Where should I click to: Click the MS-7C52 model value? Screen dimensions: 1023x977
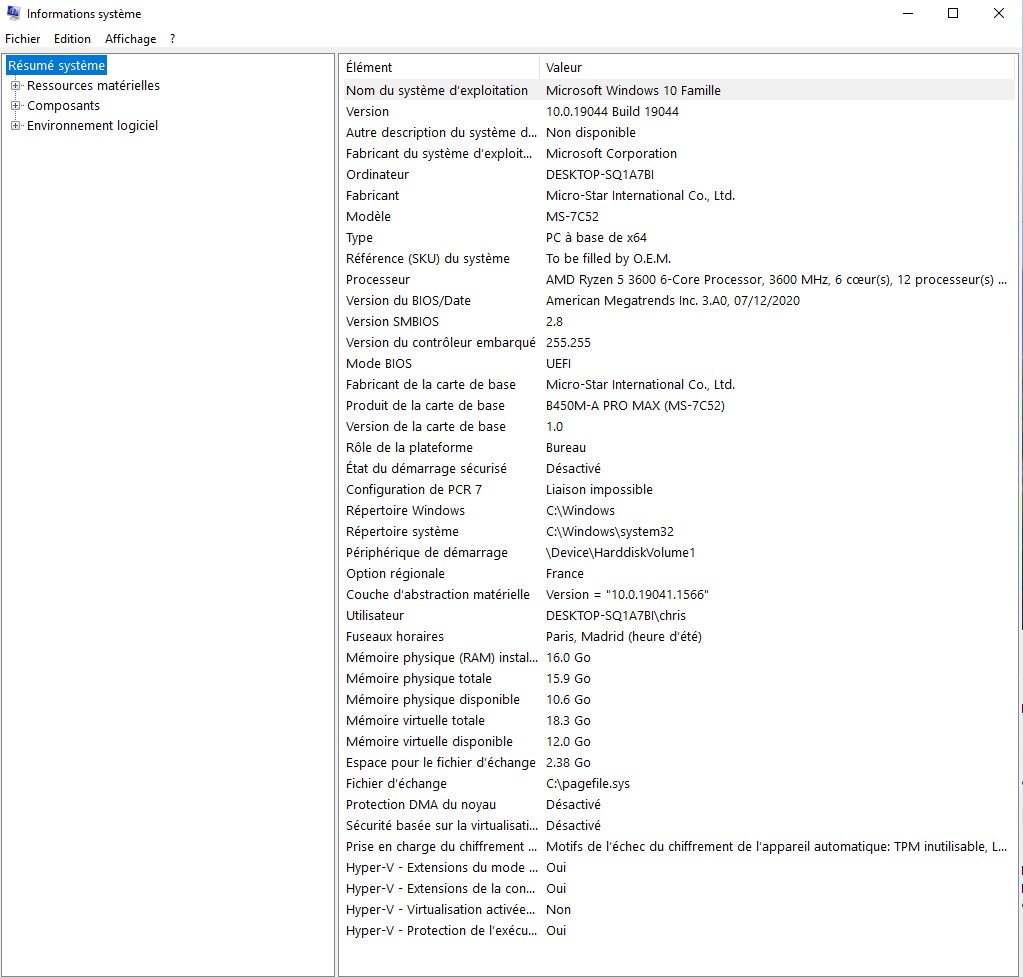tap(572, 217)
